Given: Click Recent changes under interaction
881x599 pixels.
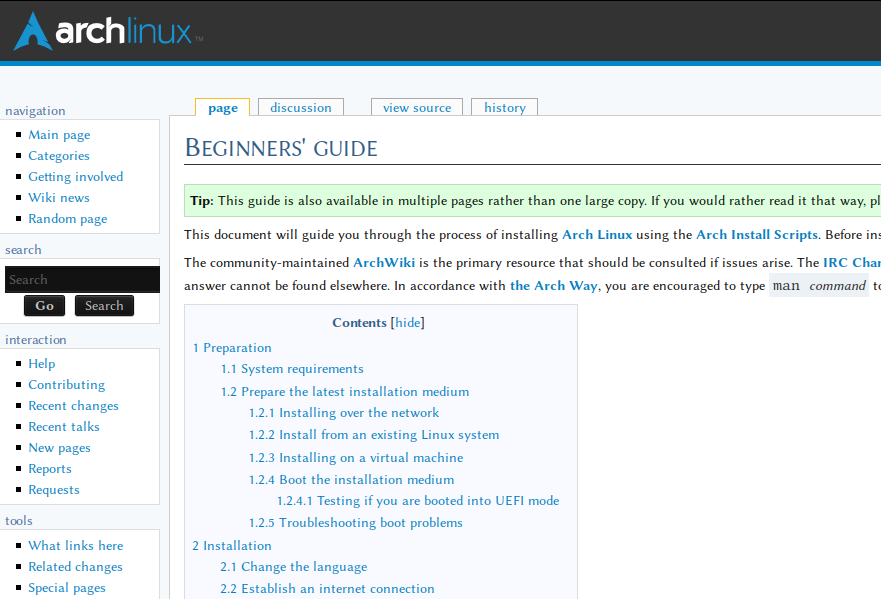Looking at the screenshot, I should [x=73, y=405].
